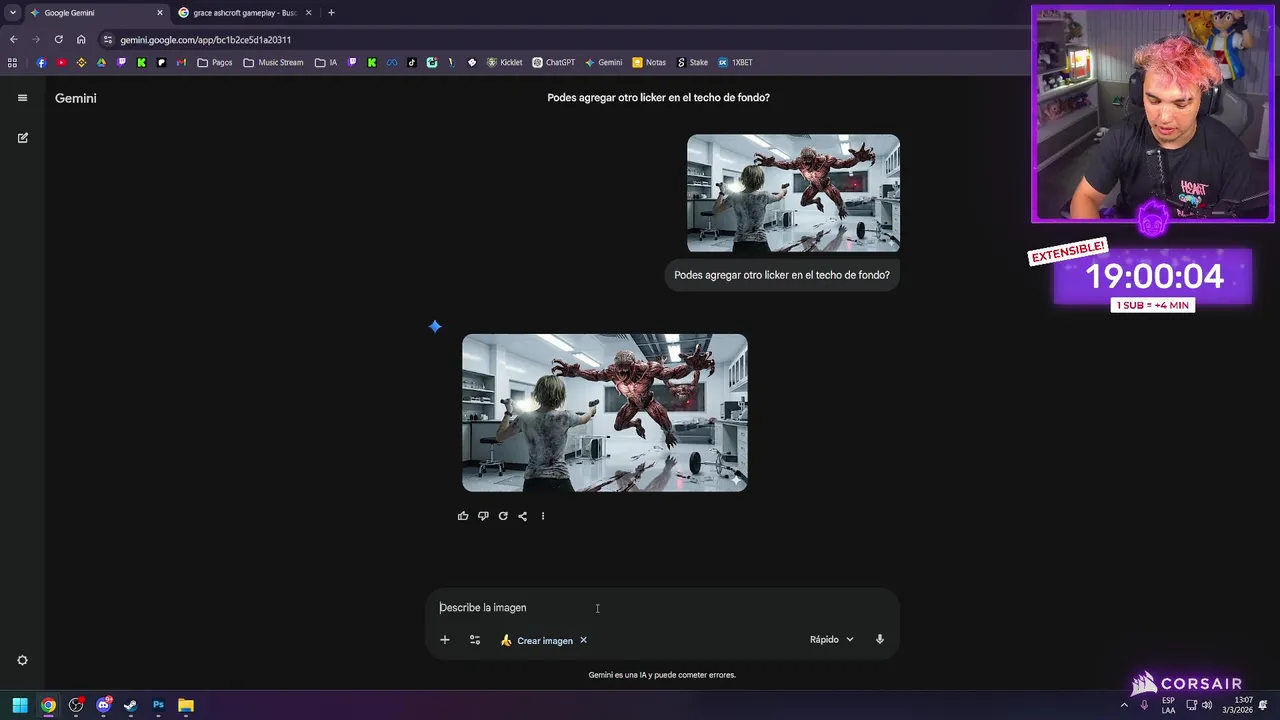1280x720 pixels.
Task: View site information icon in address bar
Action: coord(108,40)
